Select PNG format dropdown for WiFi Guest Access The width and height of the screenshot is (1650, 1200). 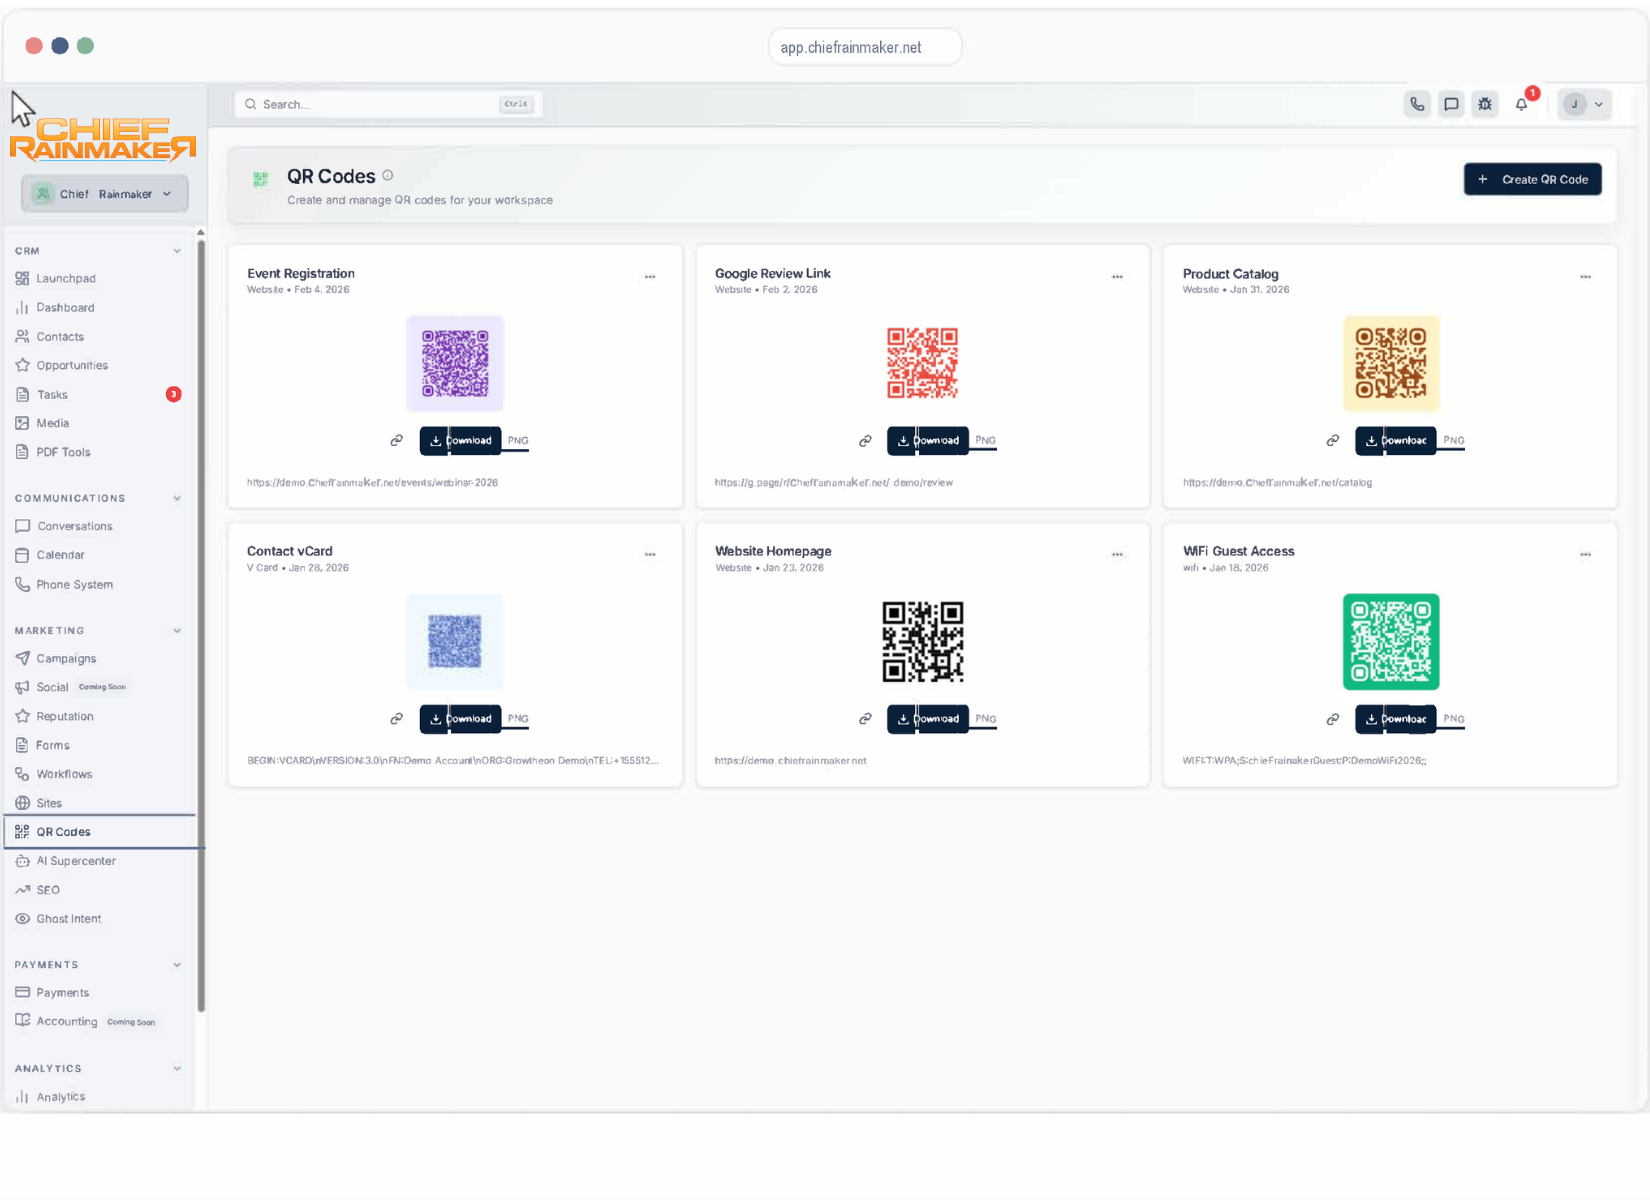click(1453, 719)
